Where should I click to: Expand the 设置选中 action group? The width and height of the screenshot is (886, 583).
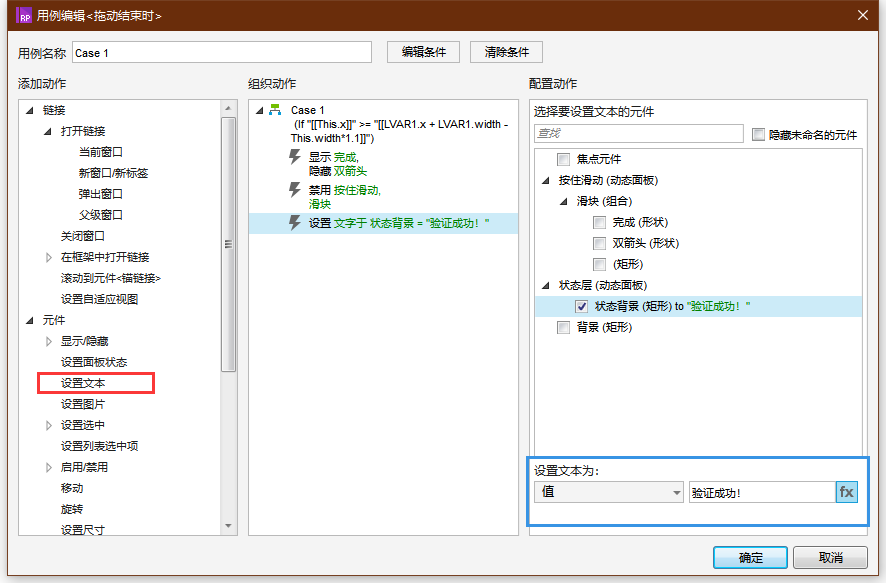[49, 425]
